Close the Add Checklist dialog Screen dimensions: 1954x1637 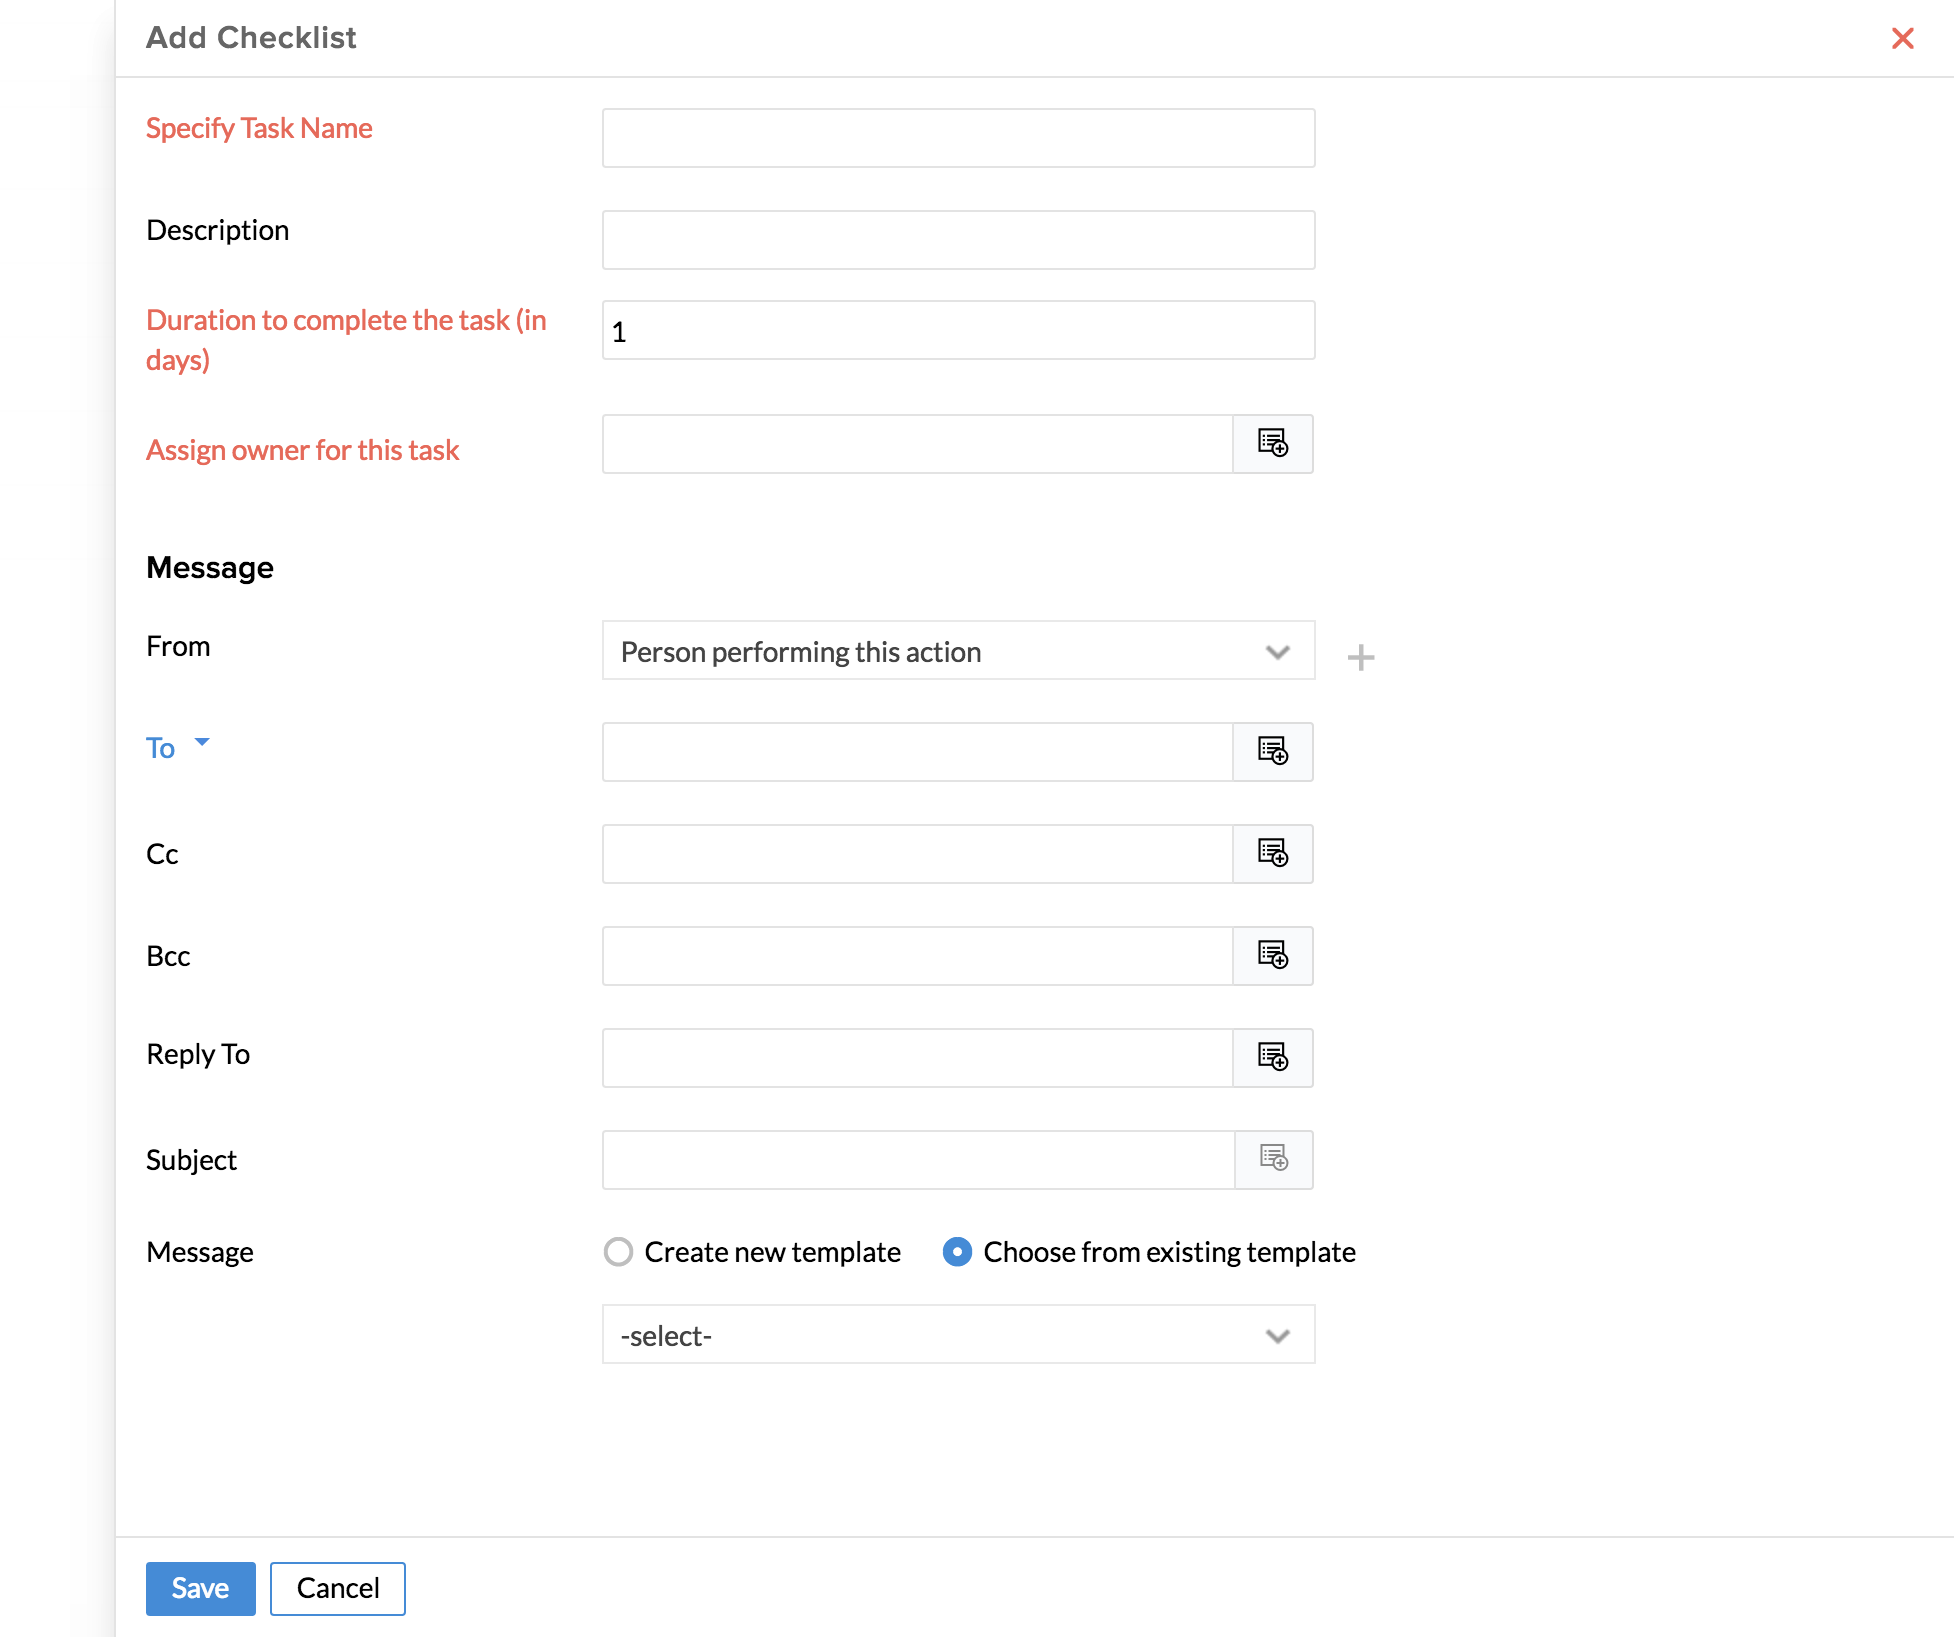[x=1902, y=38]
